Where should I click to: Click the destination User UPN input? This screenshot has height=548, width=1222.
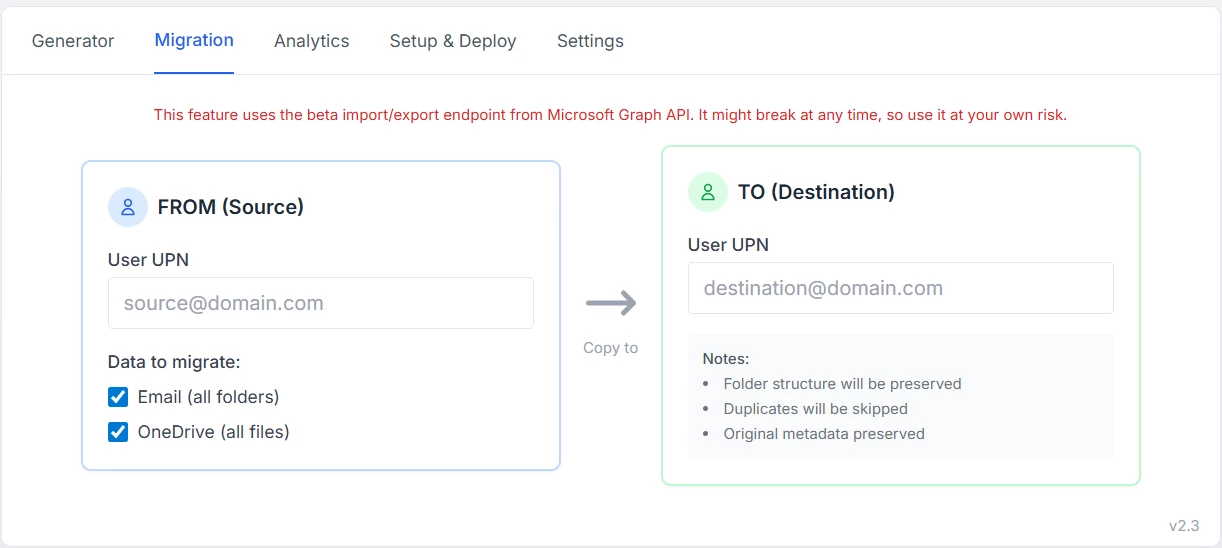pos(900,288)
